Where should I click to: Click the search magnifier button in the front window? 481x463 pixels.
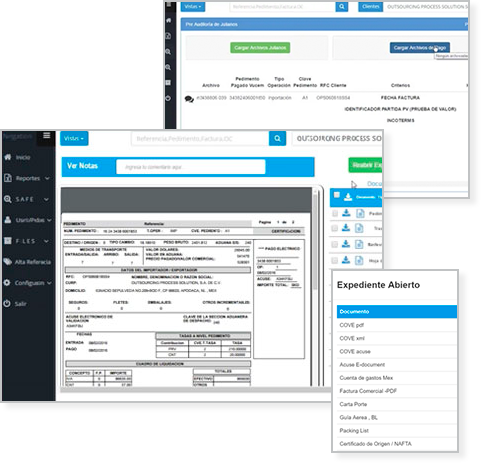(277, 138)
